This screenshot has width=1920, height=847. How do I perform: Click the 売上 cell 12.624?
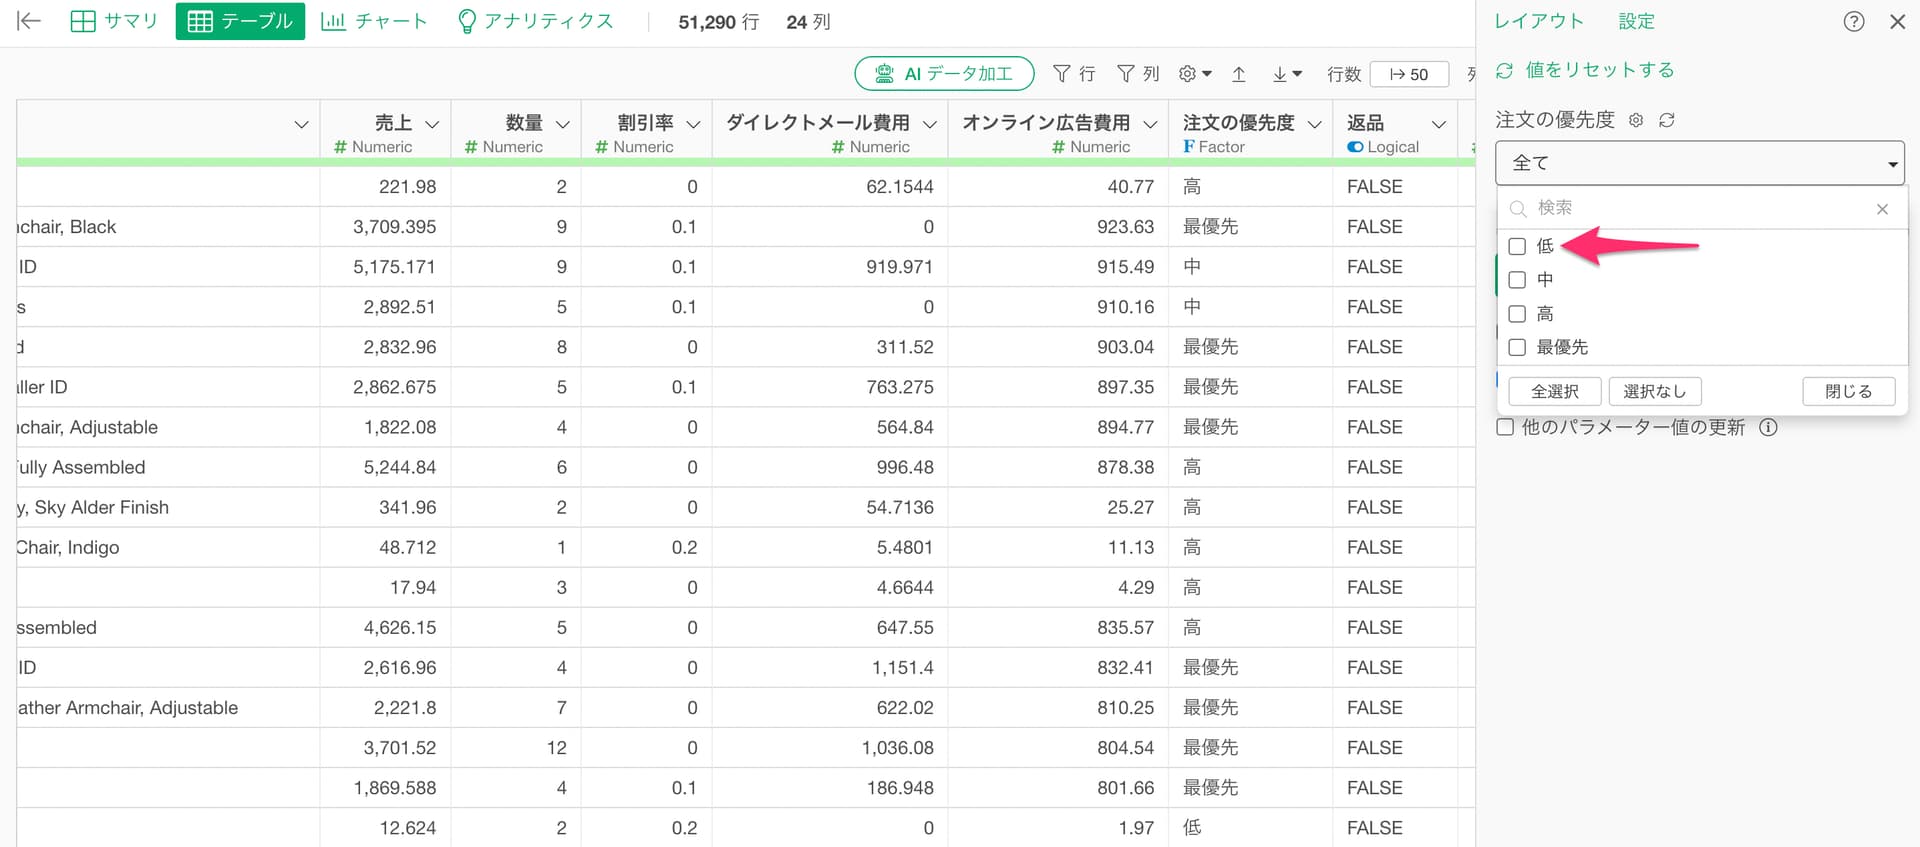pos(385,828)
